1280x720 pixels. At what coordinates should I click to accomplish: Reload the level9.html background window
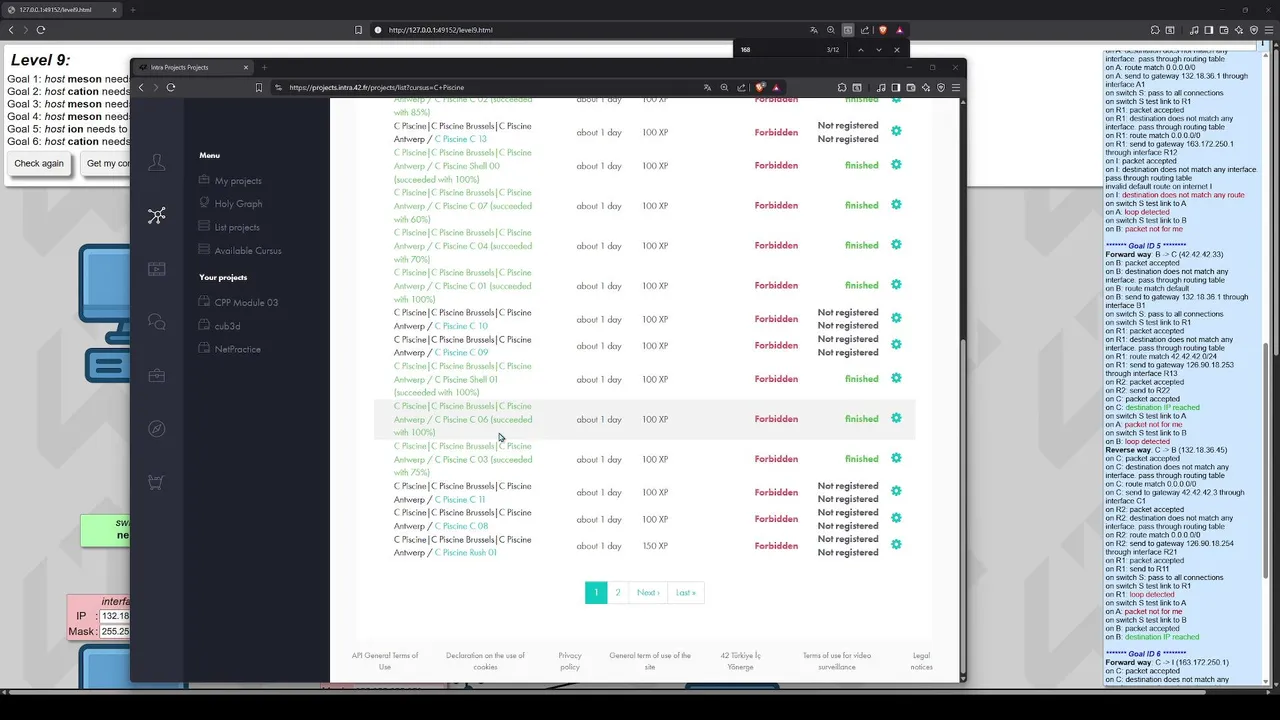point(41,30)
